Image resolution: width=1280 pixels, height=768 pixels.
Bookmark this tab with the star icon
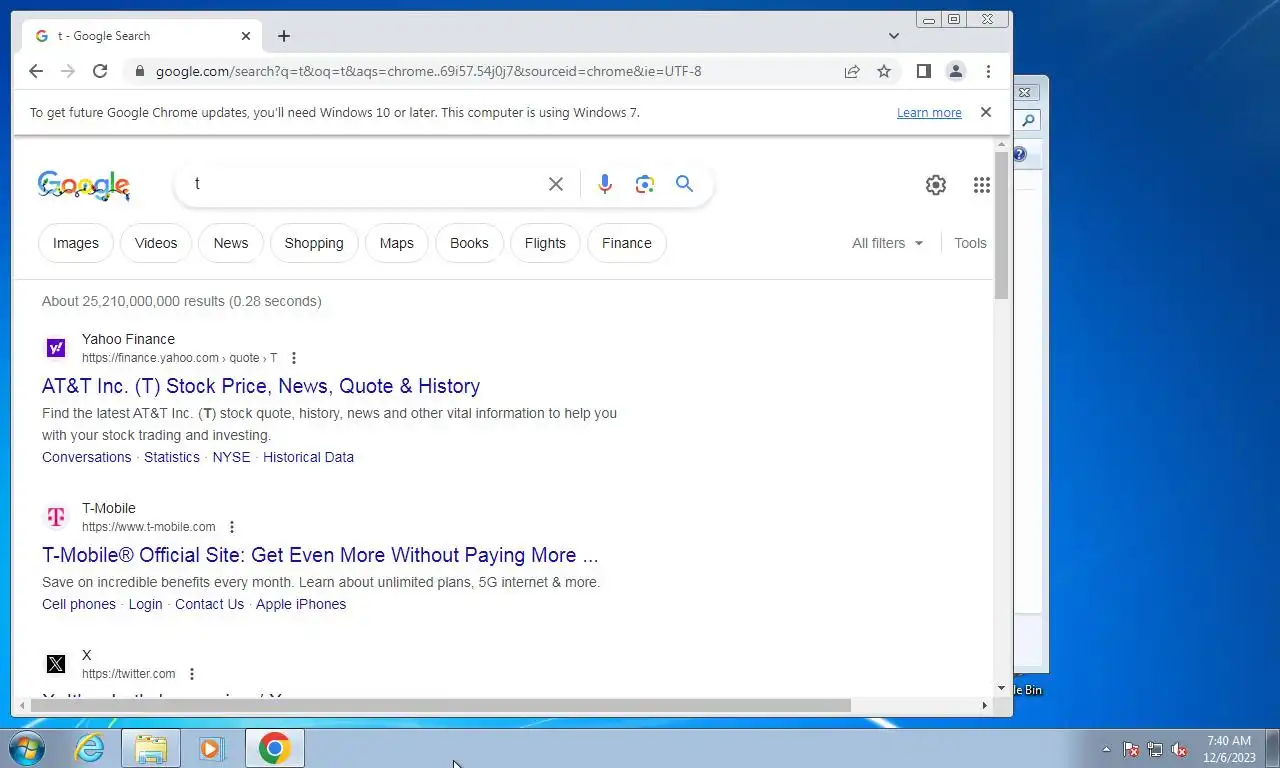884,71
